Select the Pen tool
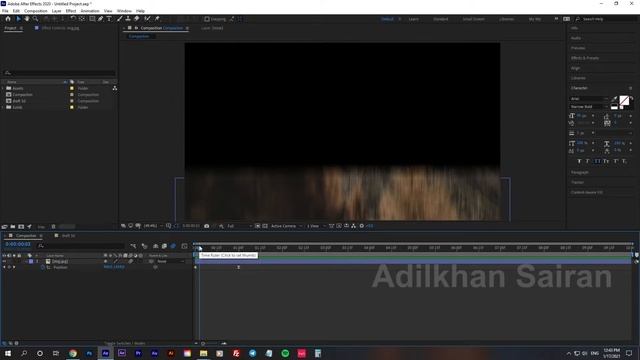This screenshot has width=640, height=360. pos(100,19)
